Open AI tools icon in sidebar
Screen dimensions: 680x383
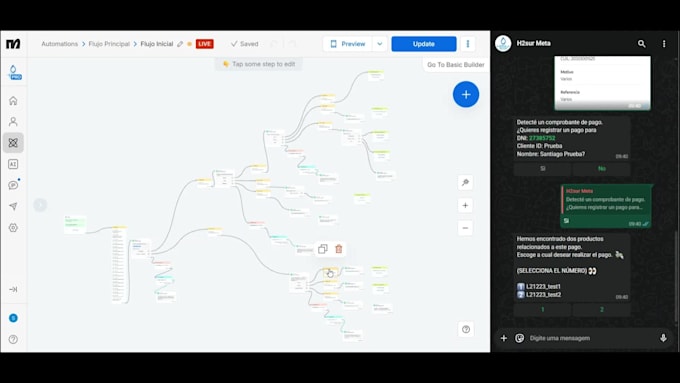click(x=13, y=164)
